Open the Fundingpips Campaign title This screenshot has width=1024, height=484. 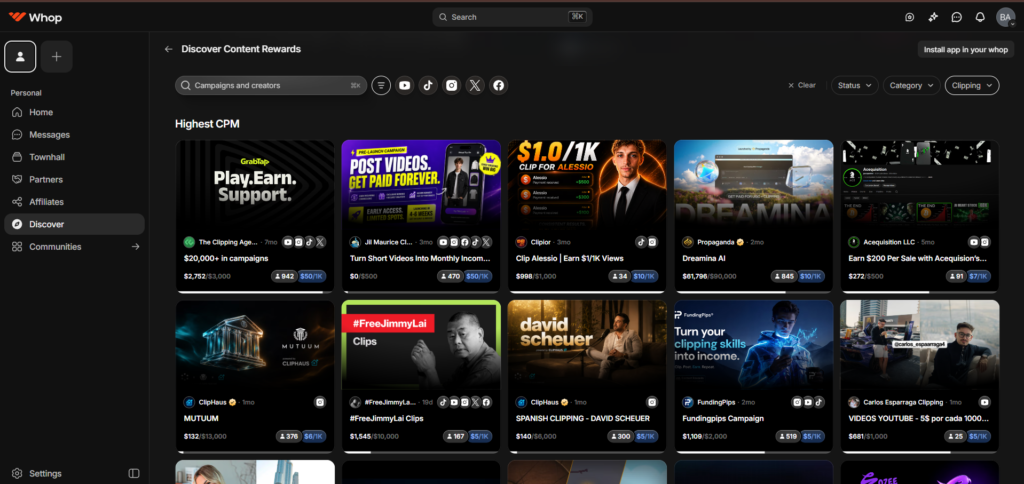tap(722, 419)
